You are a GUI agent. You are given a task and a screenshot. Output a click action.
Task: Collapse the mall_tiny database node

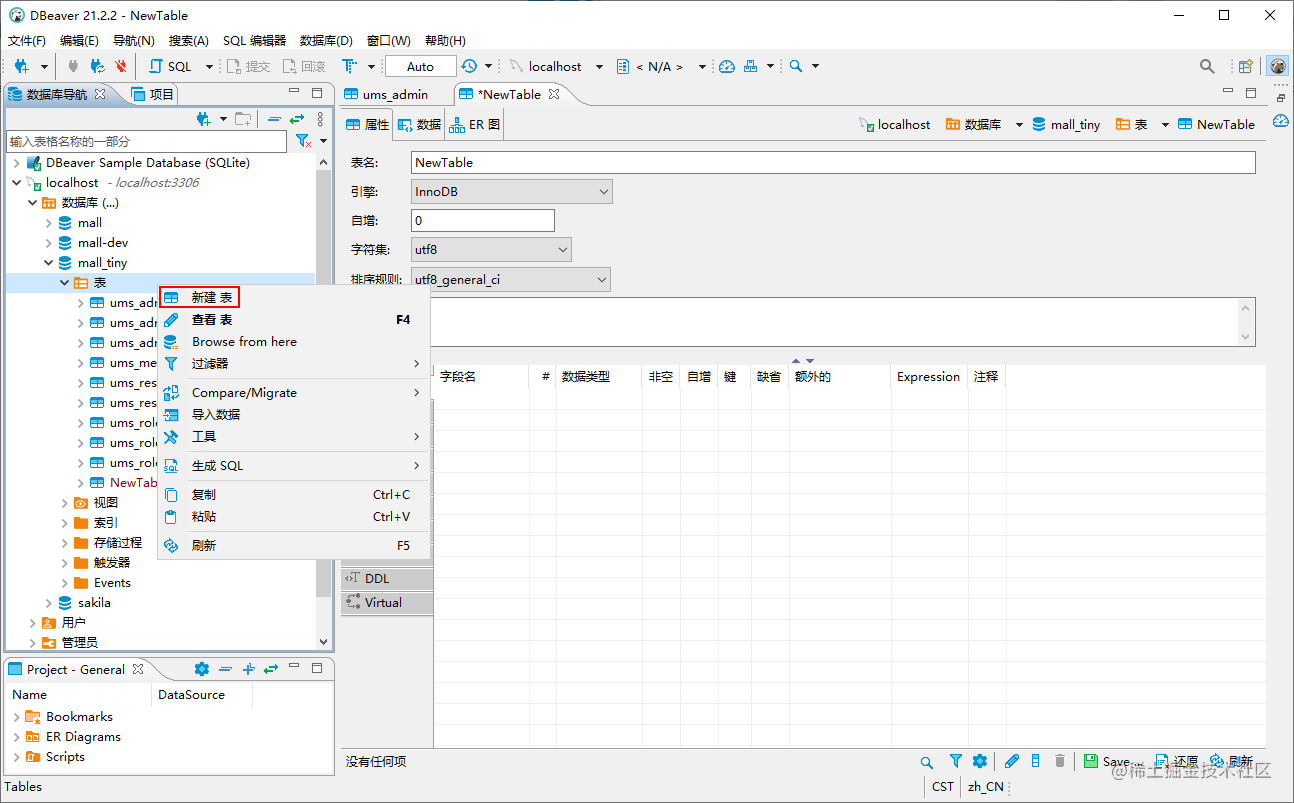(48, 263)
